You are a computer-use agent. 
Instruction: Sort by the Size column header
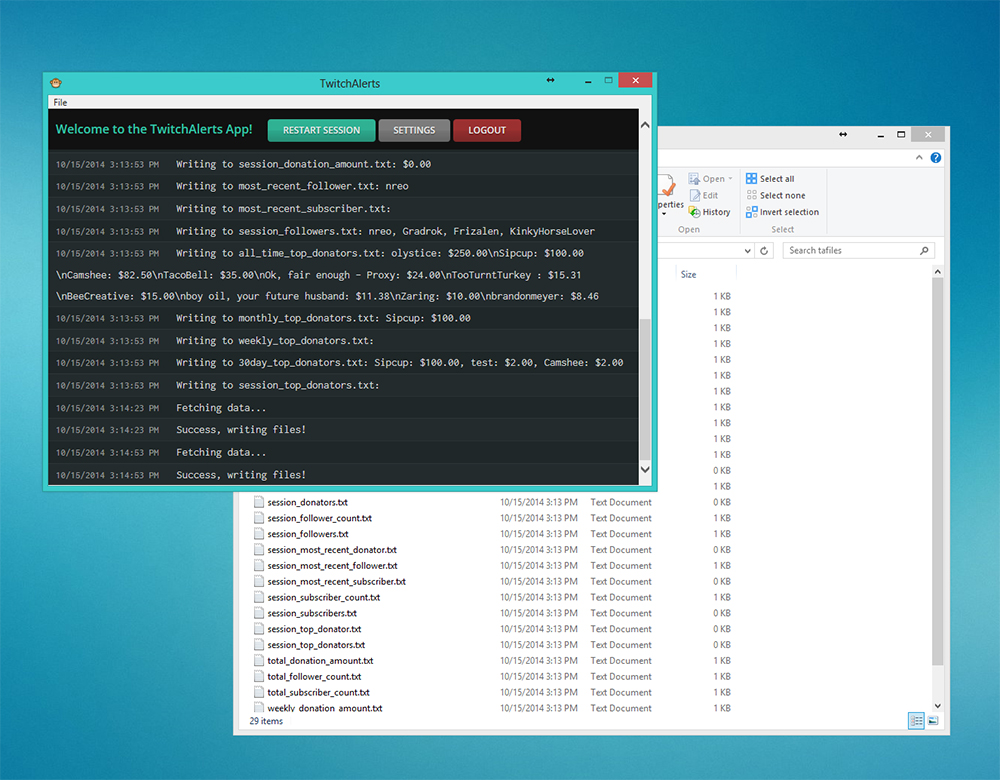(x=689, y=274)
